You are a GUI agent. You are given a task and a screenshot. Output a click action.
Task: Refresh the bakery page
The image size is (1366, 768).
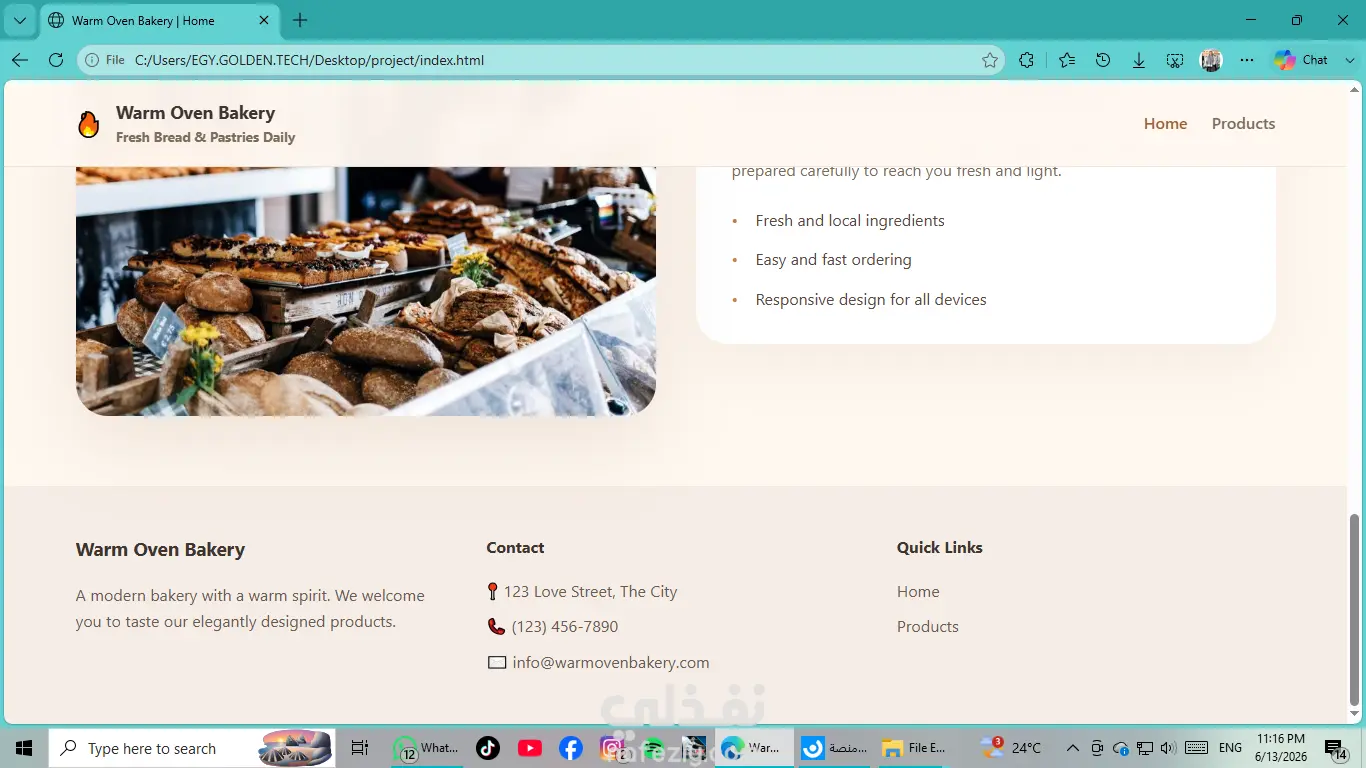tap(56, 60)
